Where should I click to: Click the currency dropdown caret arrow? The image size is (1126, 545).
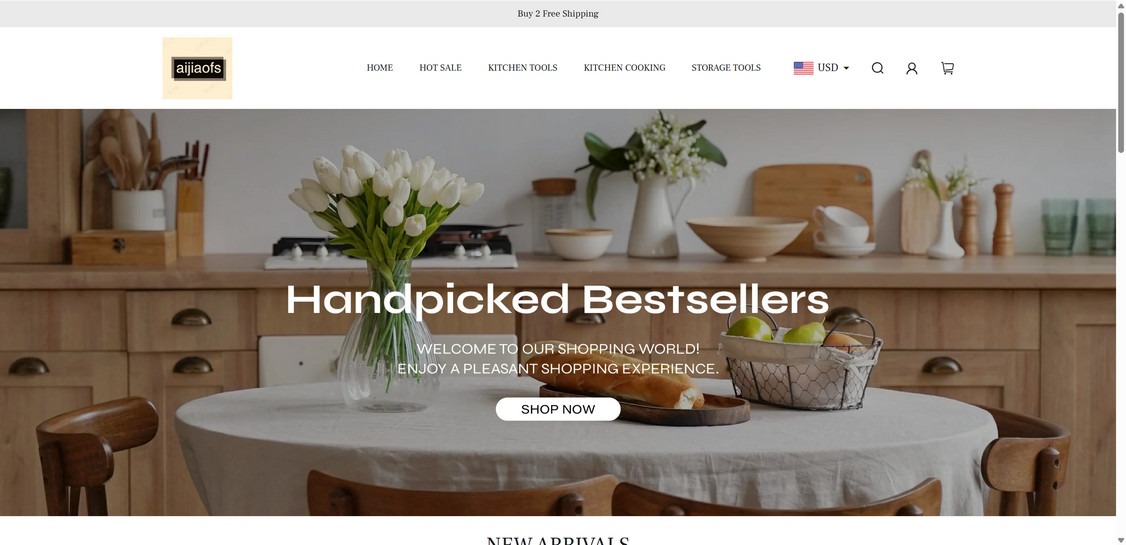coord(846,68)
